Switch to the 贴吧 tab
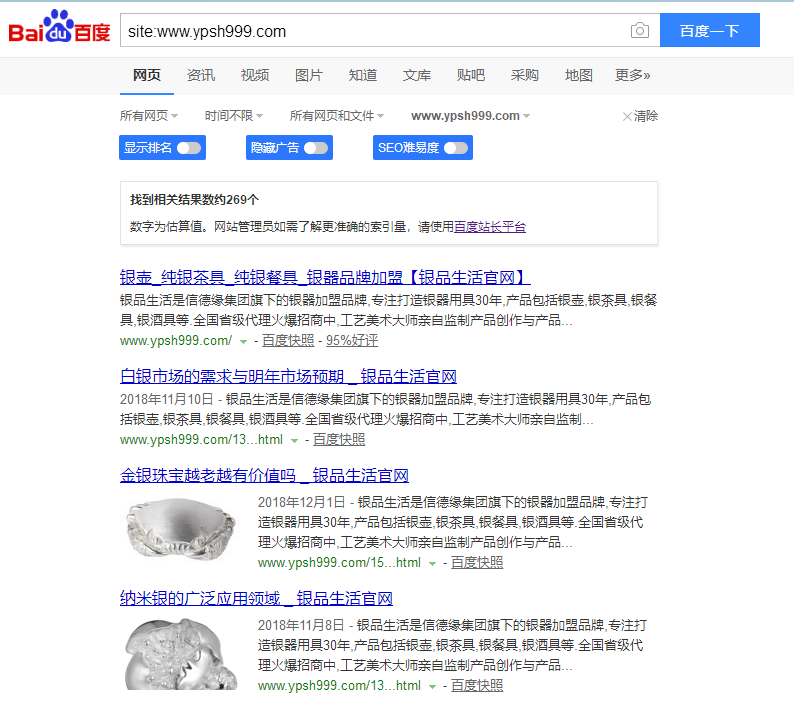The height and width of the screenshot is (701, 794). 470,75
